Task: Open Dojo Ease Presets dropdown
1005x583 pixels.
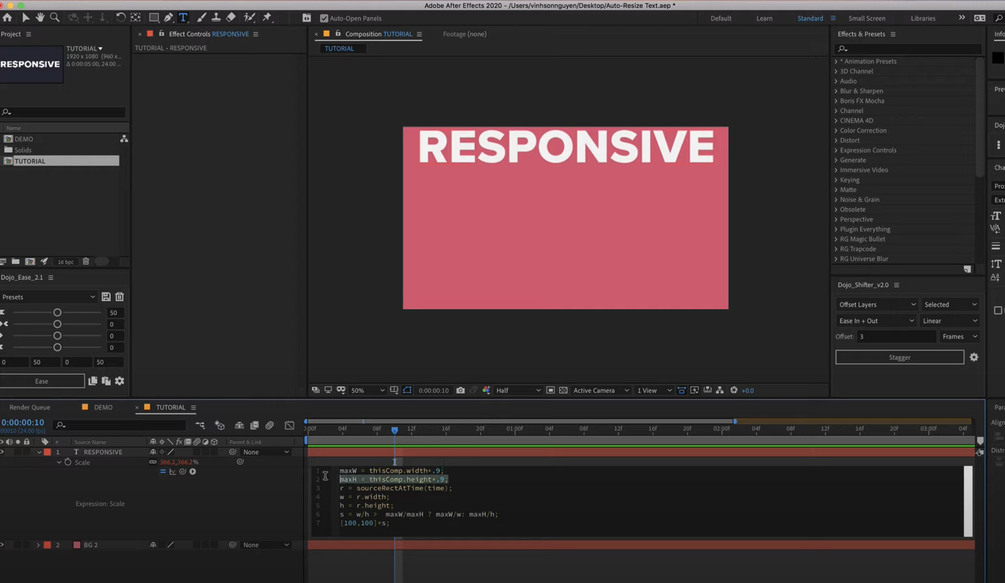Action: click(x=48, y=297)
